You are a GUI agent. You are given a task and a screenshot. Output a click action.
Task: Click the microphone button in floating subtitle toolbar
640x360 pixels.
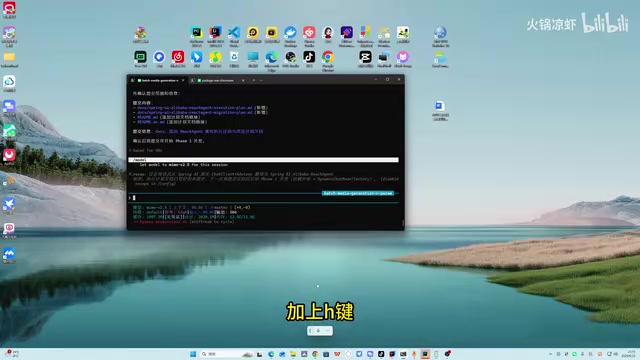tap(318, 331)
